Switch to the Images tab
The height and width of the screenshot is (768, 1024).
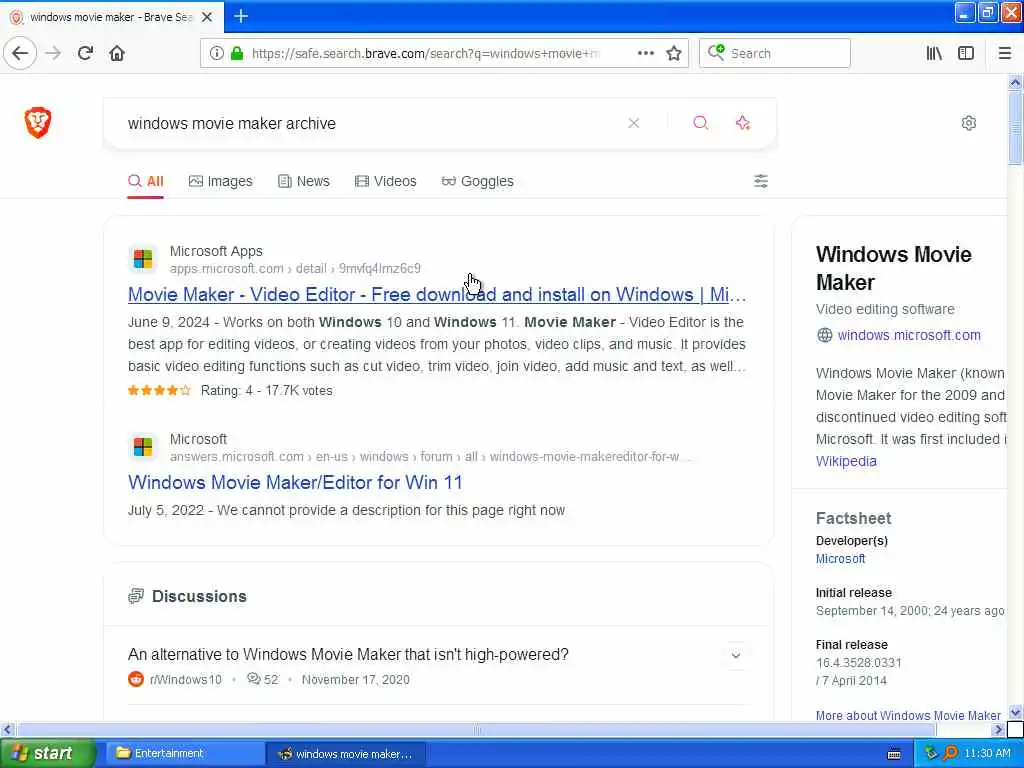(x=221, y=181)
